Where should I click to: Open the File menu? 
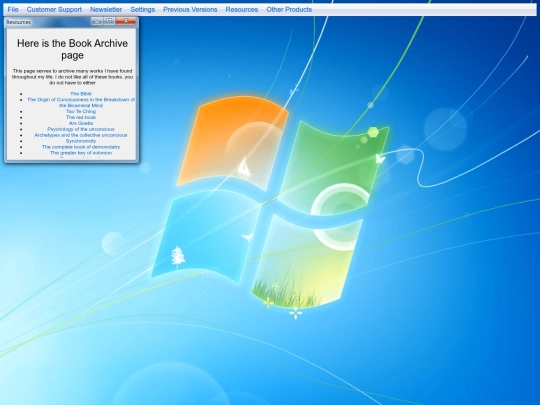tap(13, 10)
